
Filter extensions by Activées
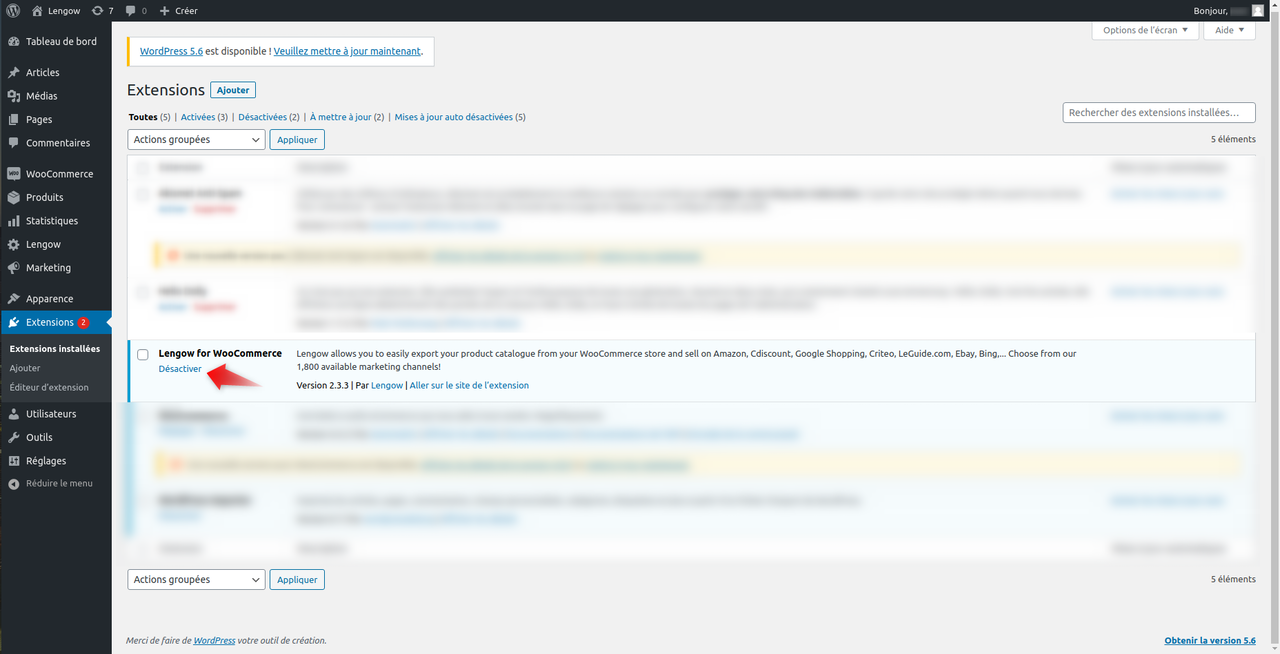pyautogui.click(x=198, y=117)
